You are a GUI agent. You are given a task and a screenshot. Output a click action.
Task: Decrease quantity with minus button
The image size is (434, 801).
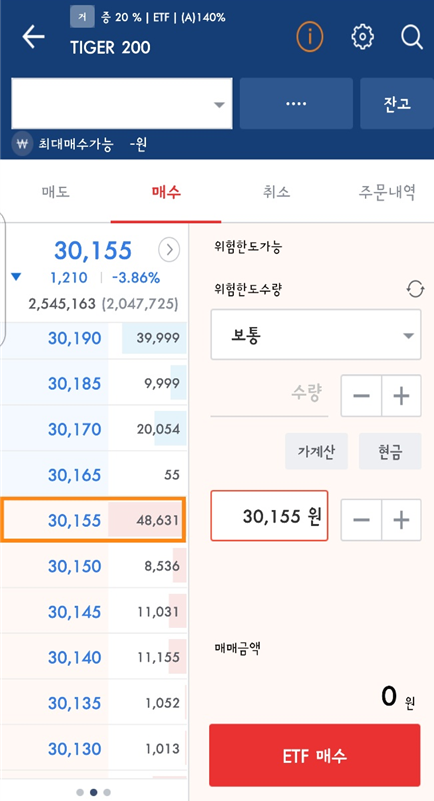[x=361, y=396]
